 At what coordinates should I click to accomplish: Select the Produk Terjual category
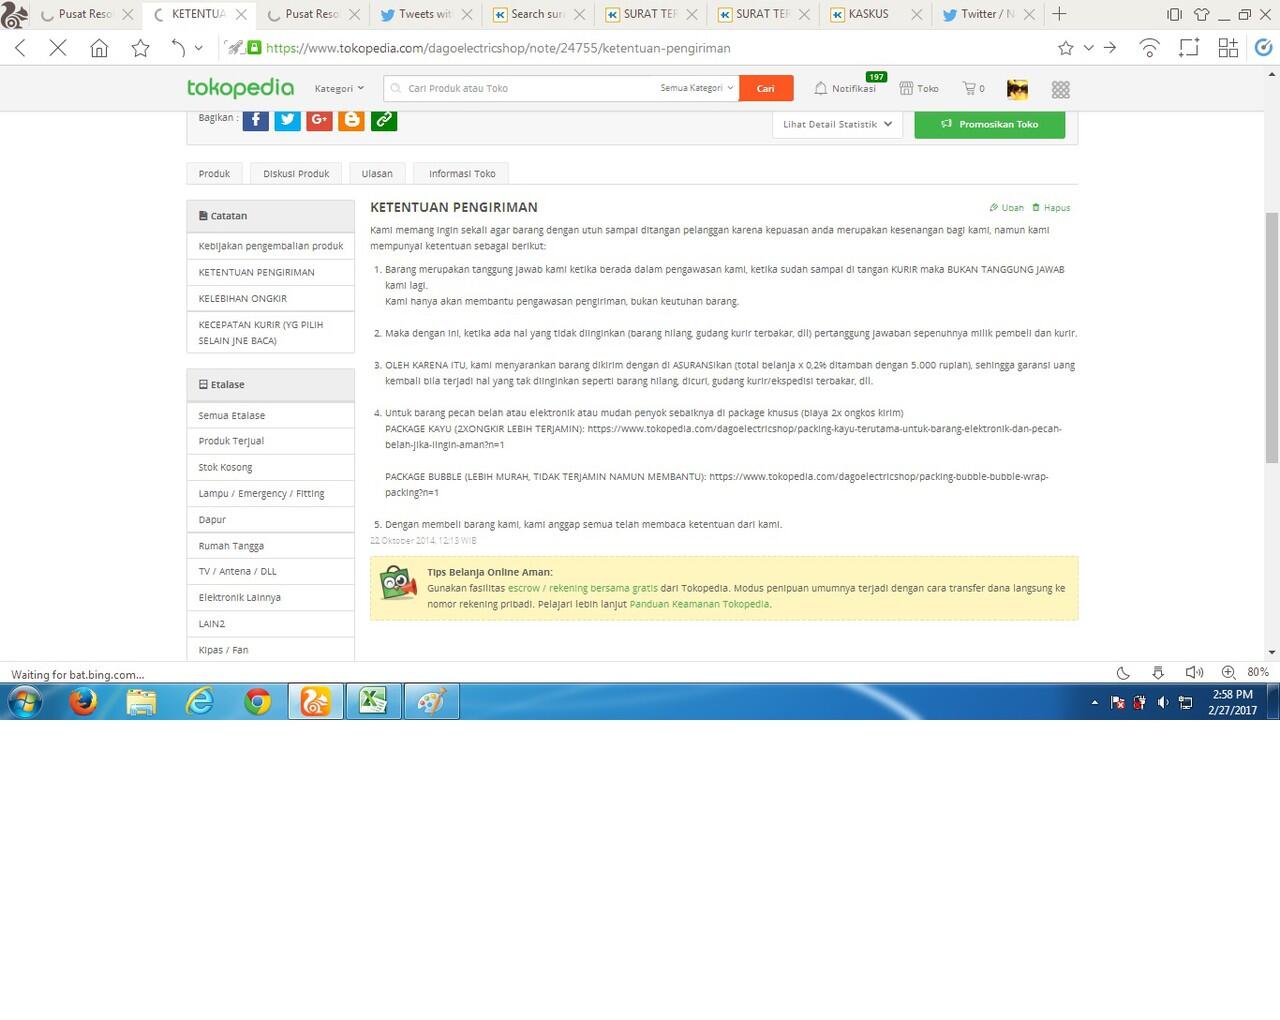271,441
